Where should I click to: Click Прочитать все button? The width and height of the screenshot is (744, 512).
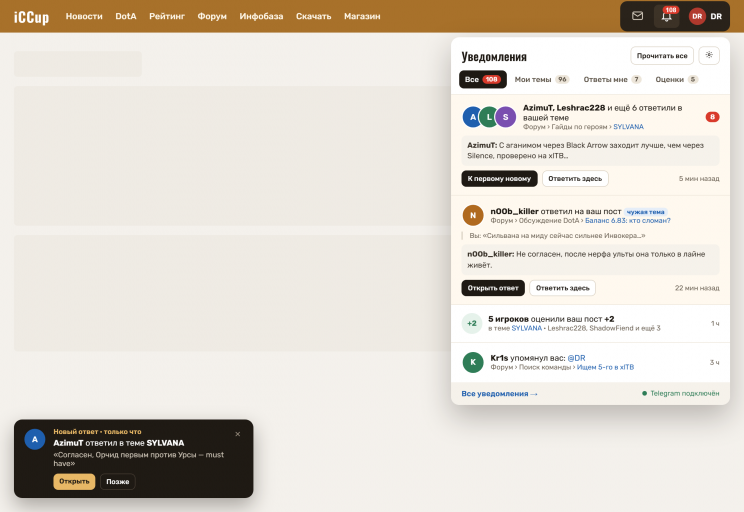662,56
